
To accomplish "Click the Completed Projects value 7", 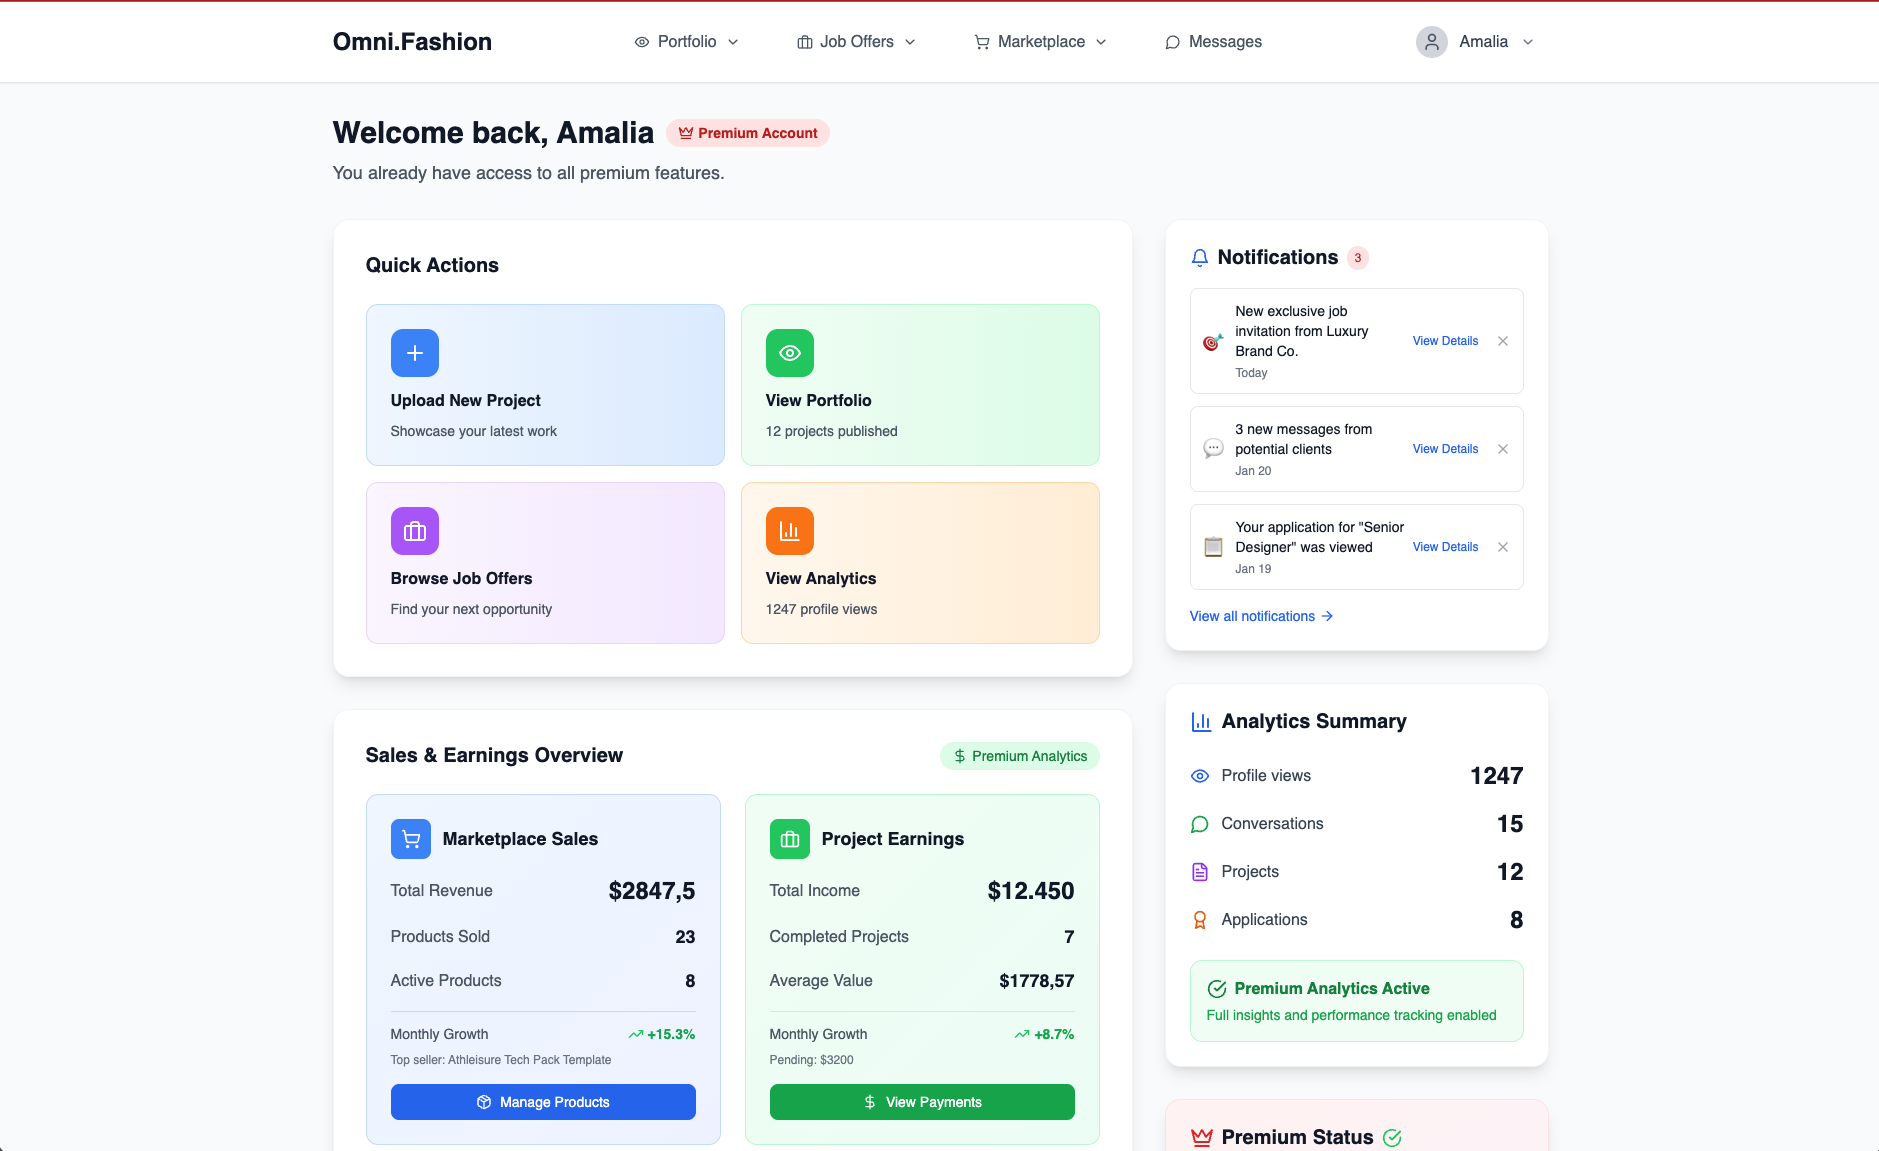I will click(1069, 937).
